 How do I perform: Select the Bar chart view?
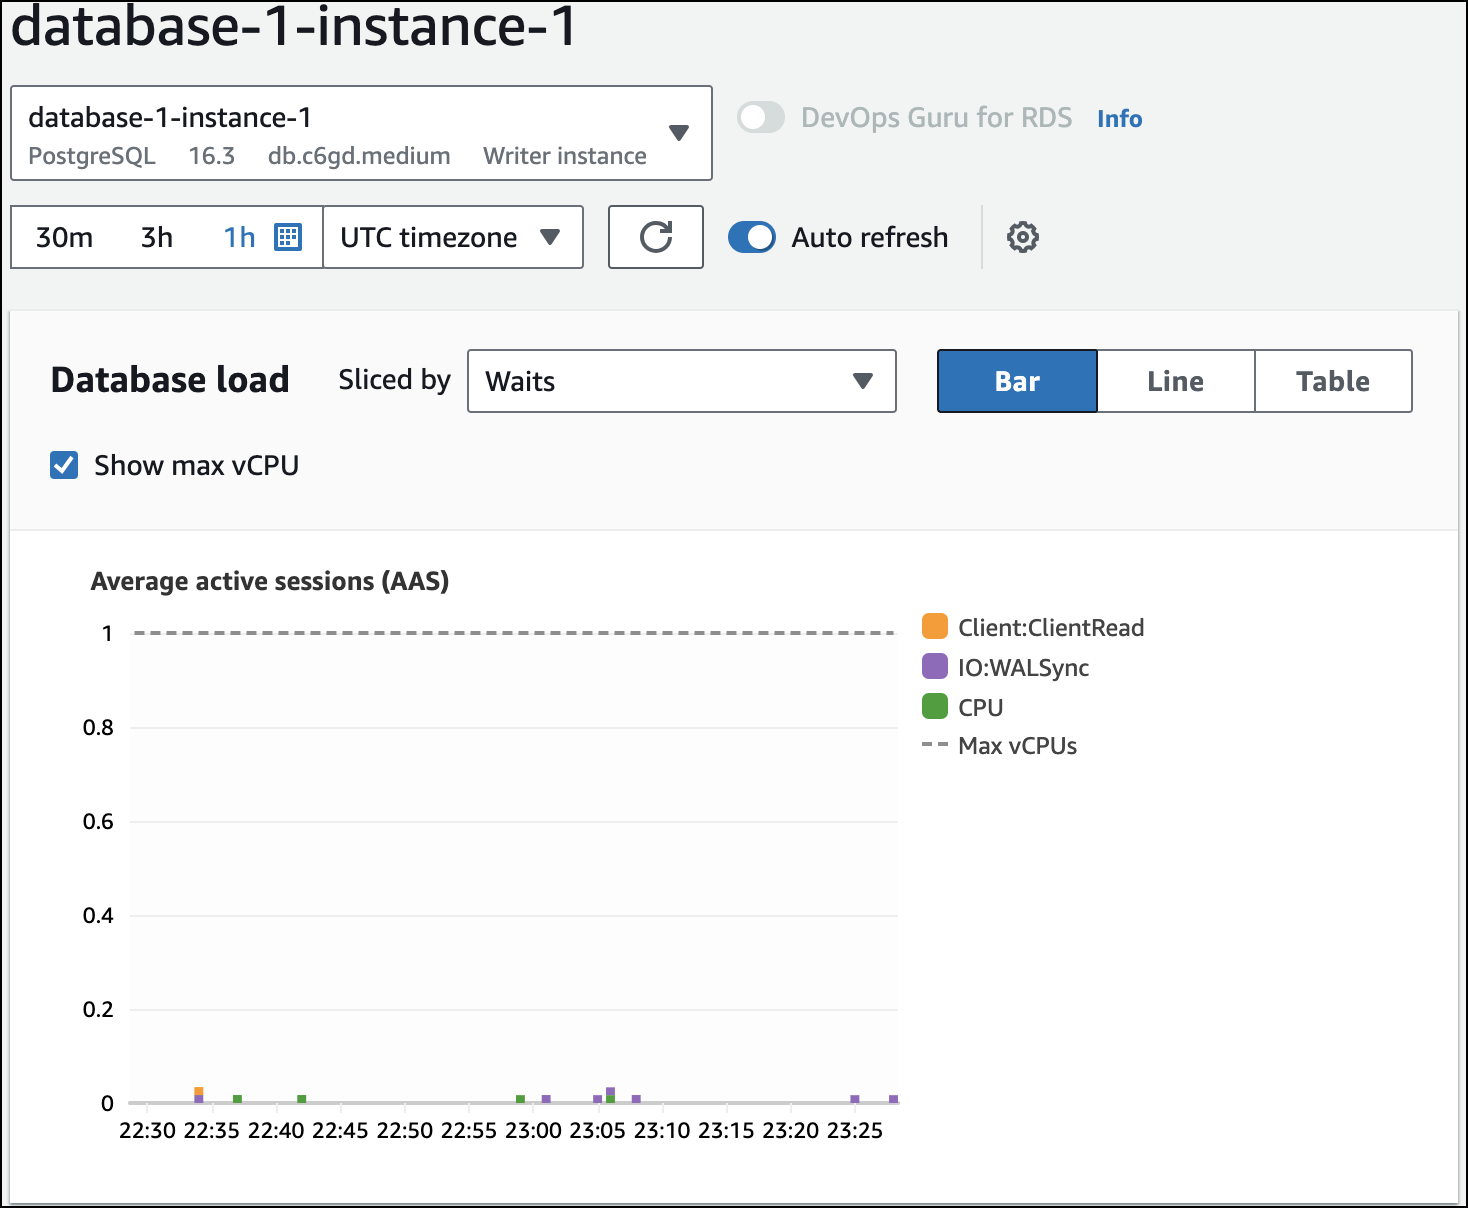(x=1016, y=381)
